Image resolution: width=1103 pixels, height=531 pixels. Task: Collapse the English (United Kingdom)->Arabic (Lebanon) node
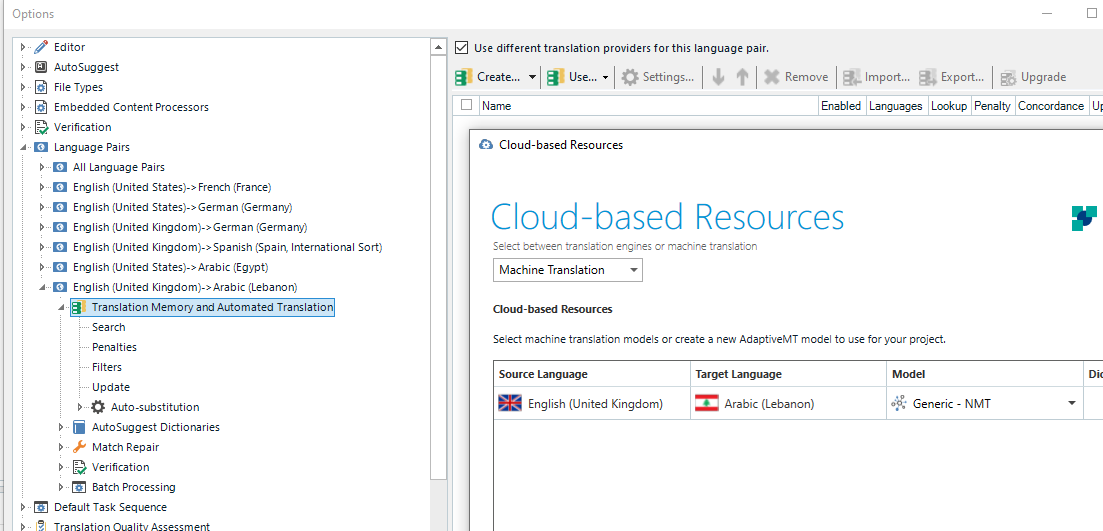pyautogui.click(x=42, y=288)
